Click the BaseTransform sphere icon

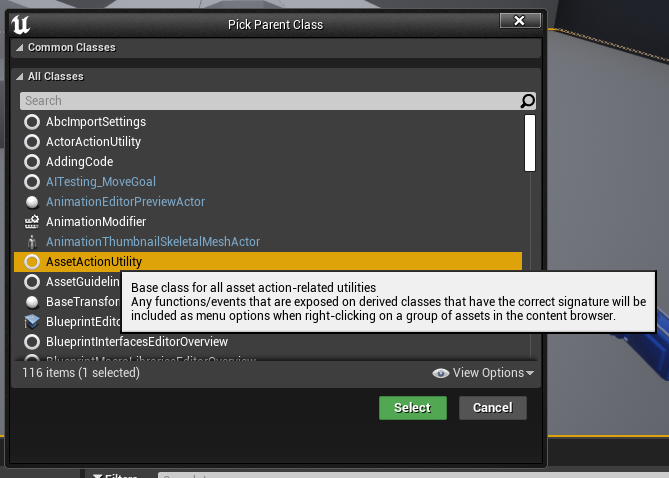[x=32, y=302]
